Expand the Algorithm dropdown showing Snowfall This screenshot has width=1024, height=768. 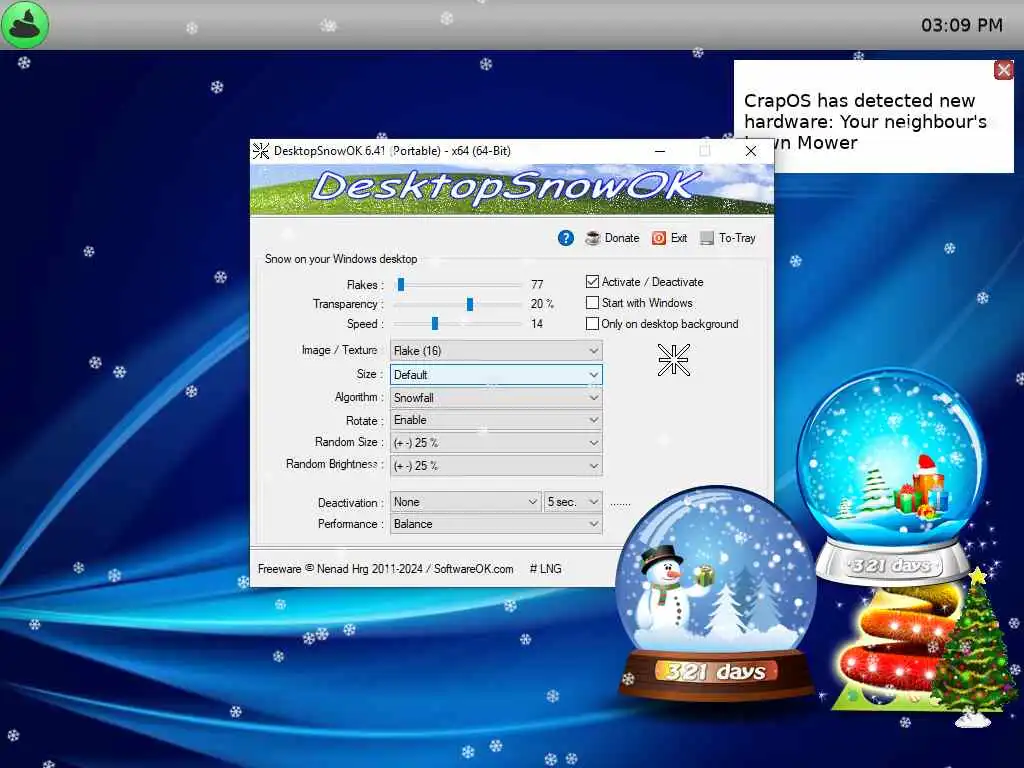(x=496, y=397)
